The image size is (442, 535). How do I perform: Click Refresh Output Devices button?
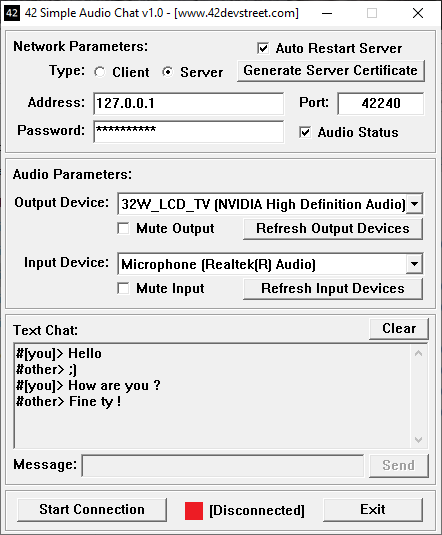click(x=333, y=229)
